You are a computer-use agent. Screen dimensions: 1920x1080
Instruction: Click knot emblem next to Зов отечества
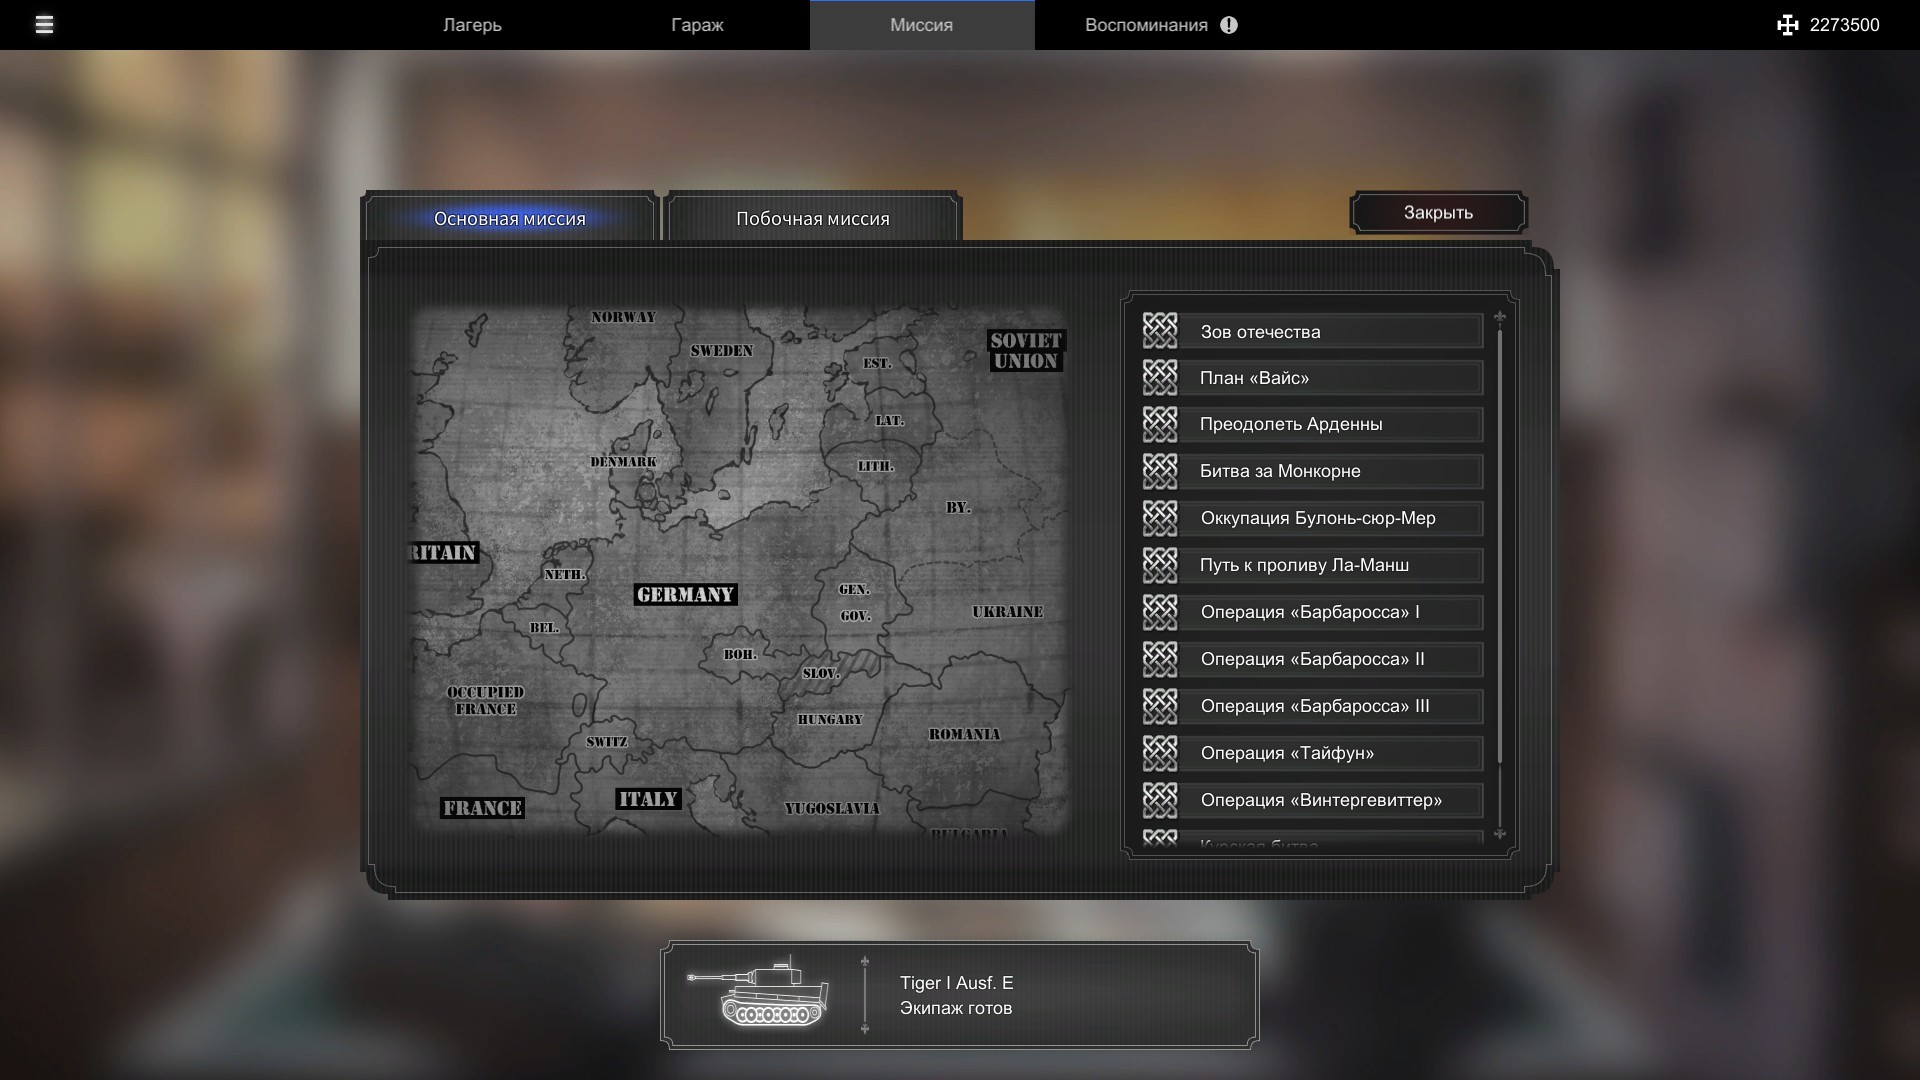pyautogui.click(x=1160, y=331)
